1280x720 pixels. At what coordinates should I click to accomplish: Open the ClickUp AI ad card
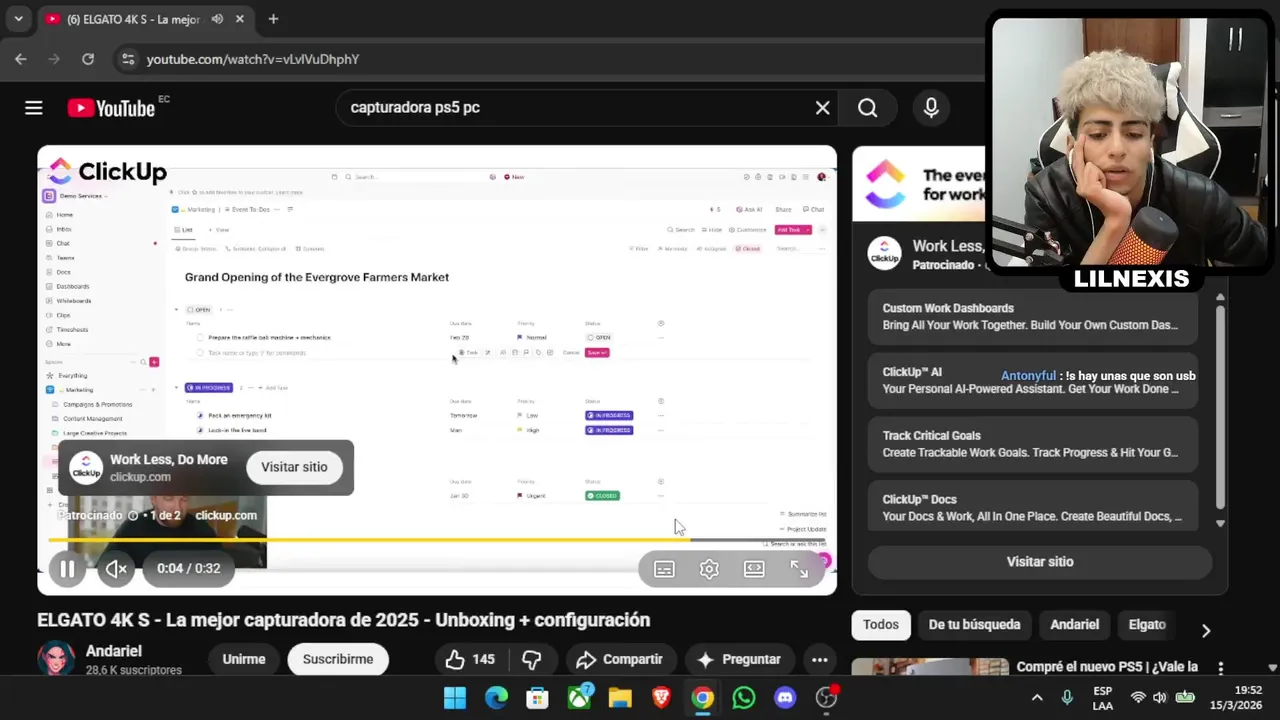coord(1032,380)
